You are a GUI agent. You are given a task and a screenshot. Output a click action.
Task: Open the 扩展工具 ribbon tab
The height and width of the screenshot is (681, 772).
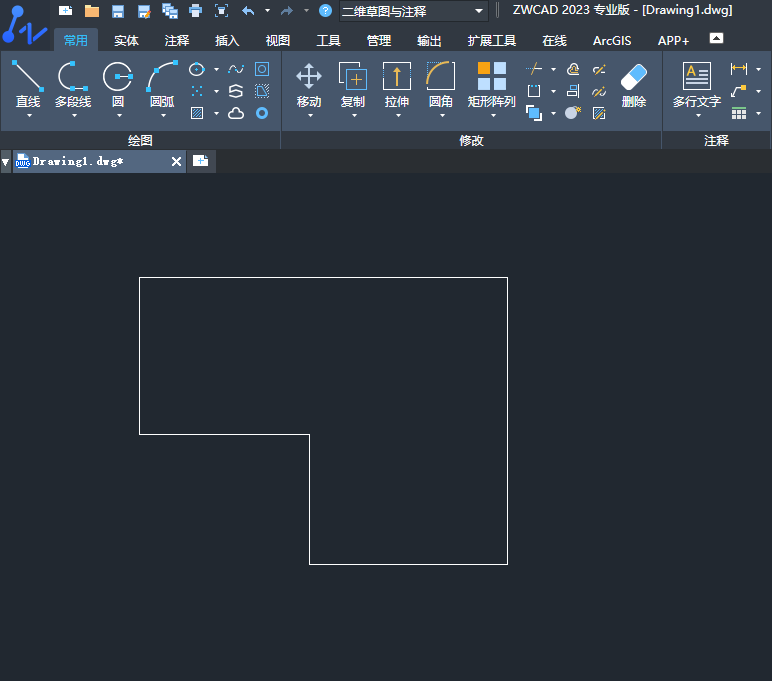click(x=491, y=40)
